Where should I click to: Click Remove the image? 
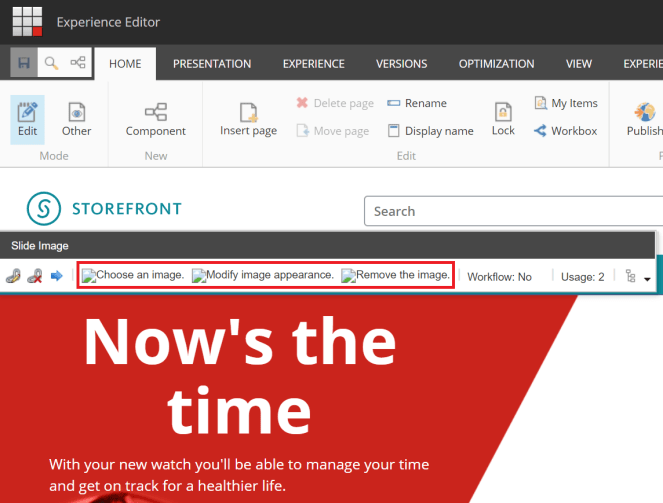[396, 275]
